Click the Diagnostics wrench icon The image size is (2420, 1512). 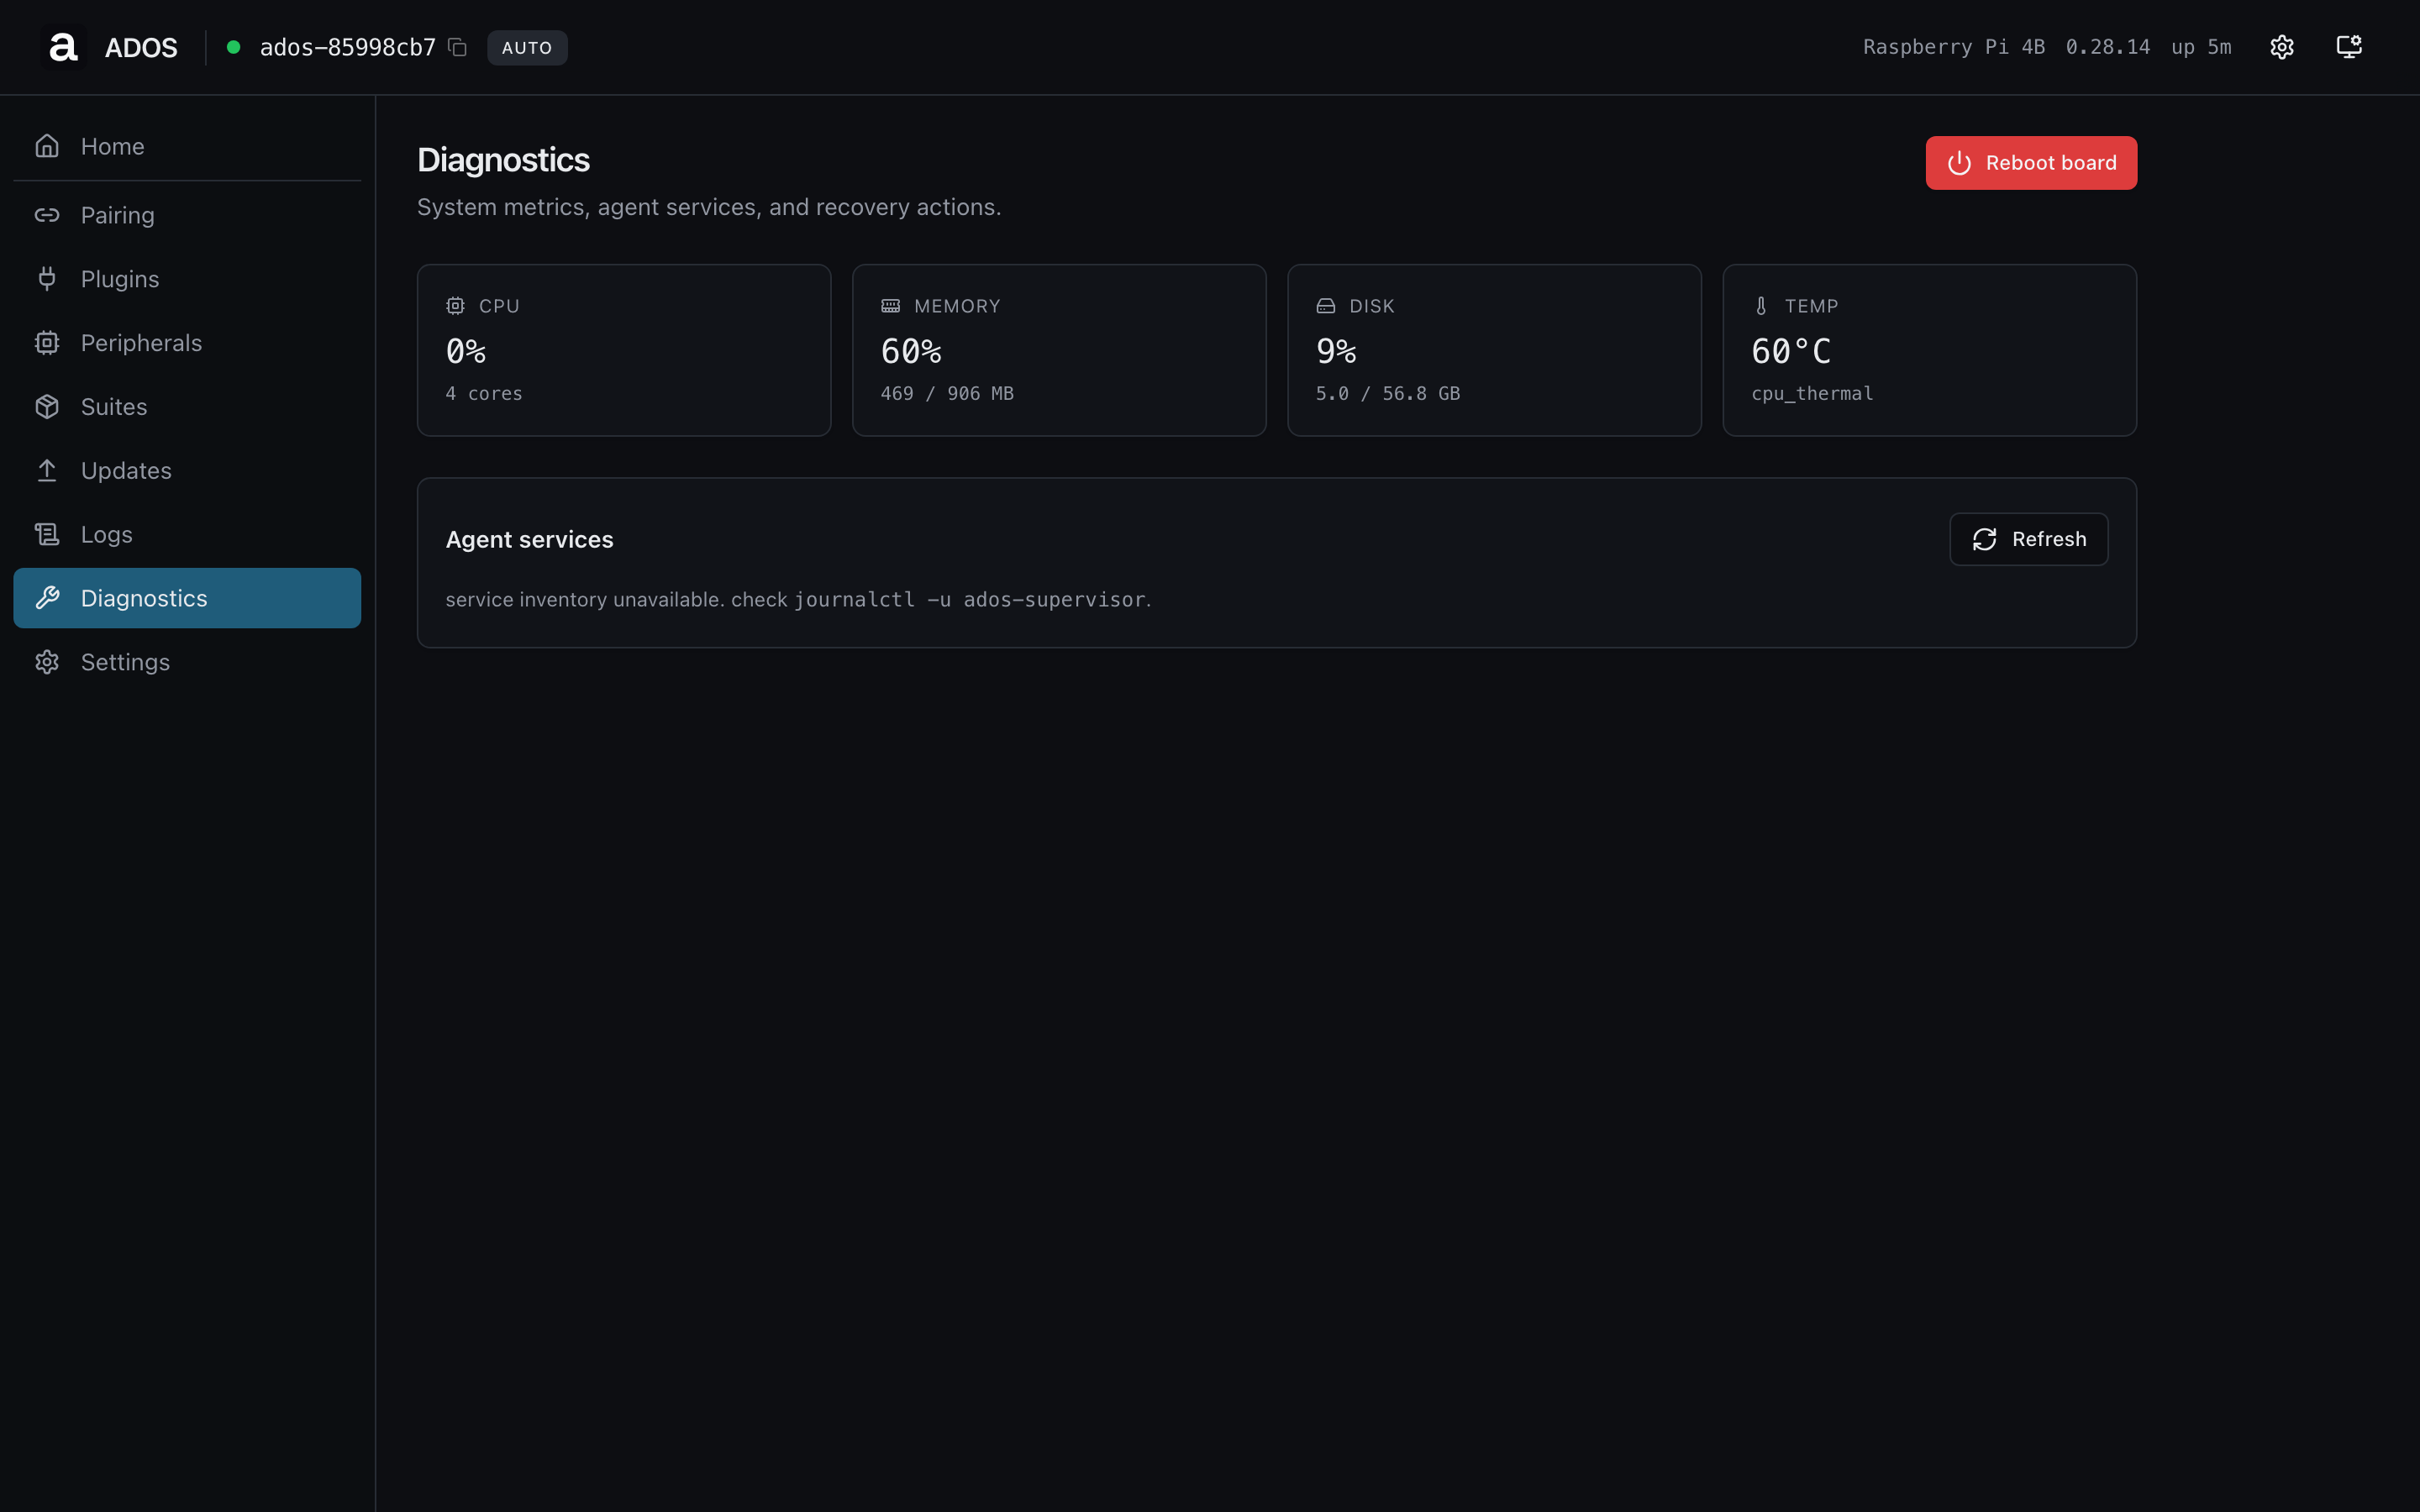pyautogui.click(x=47, y=598)
